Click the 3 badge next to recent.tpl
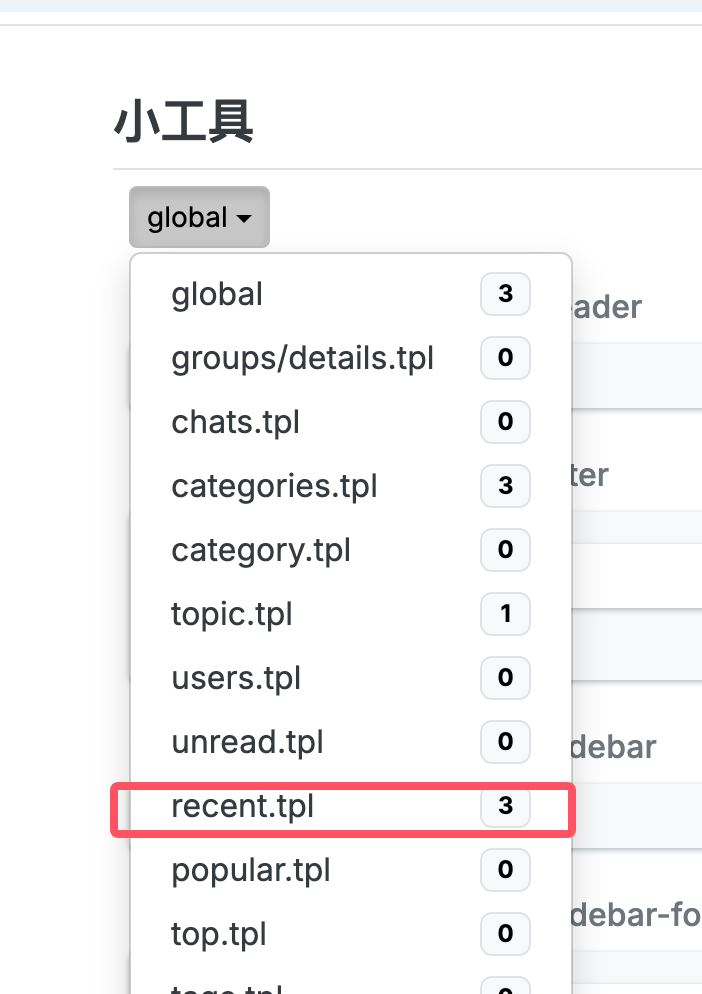 pos(505,806)
